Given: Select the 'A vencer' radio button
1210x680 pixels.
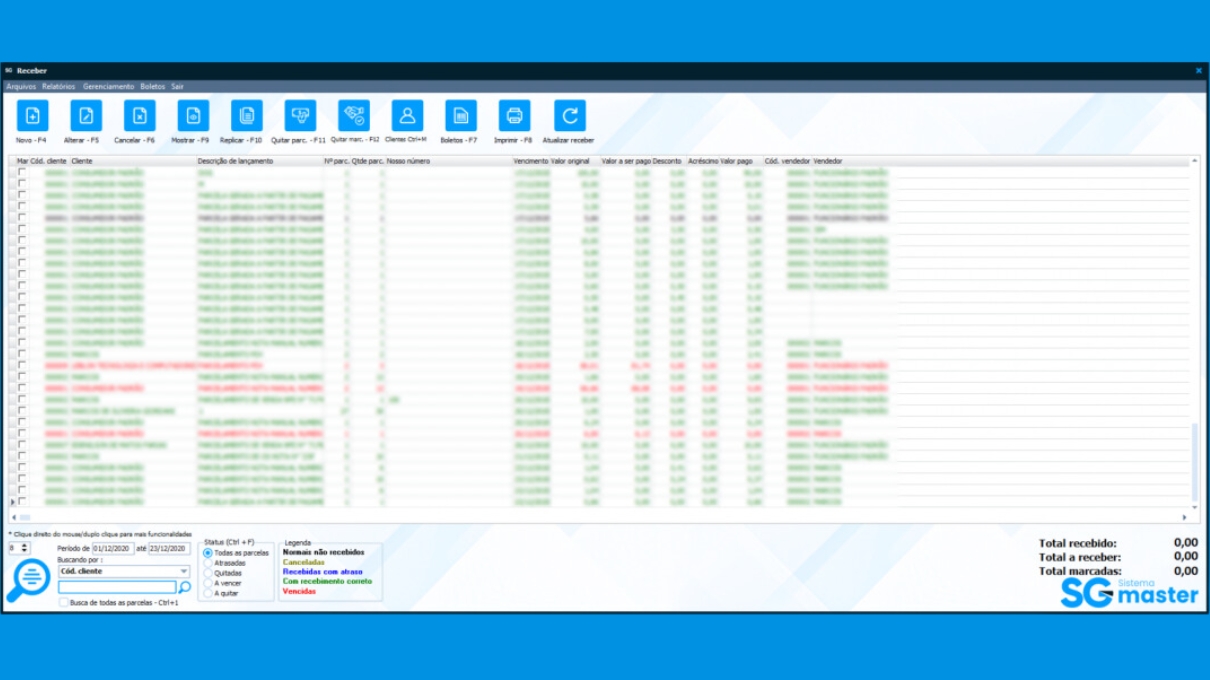Looking at the screenshot, I should pos(208,583).
